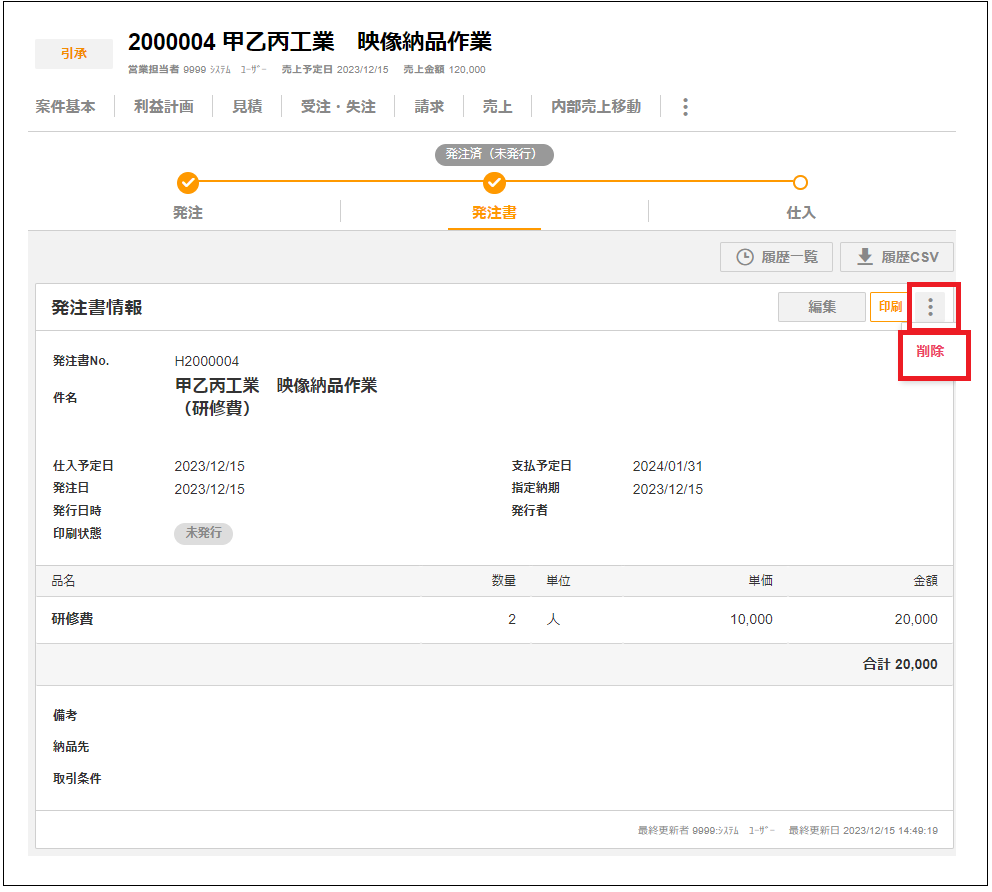This screenshot has height=892, width=992.
Task: Click the 引承 approval stamp
Action: tap(73, 54)
